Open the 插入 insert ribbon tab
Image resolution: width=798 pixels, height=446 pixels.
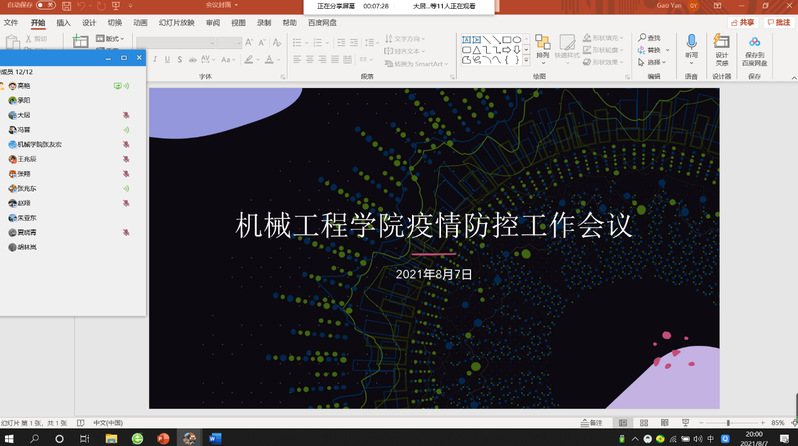tap(63, 21)
